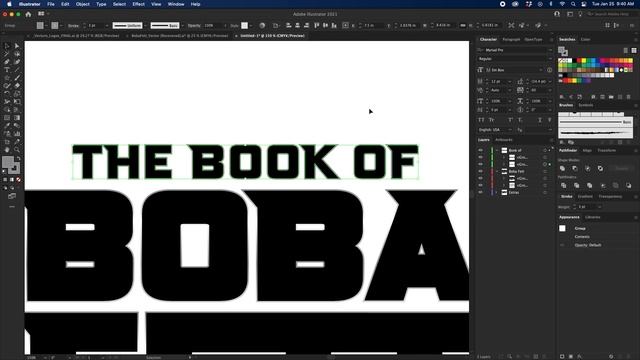The image size is (640, 360).
Task: Click the Opacity label in the control bar
Action: [x=194, y=25]
